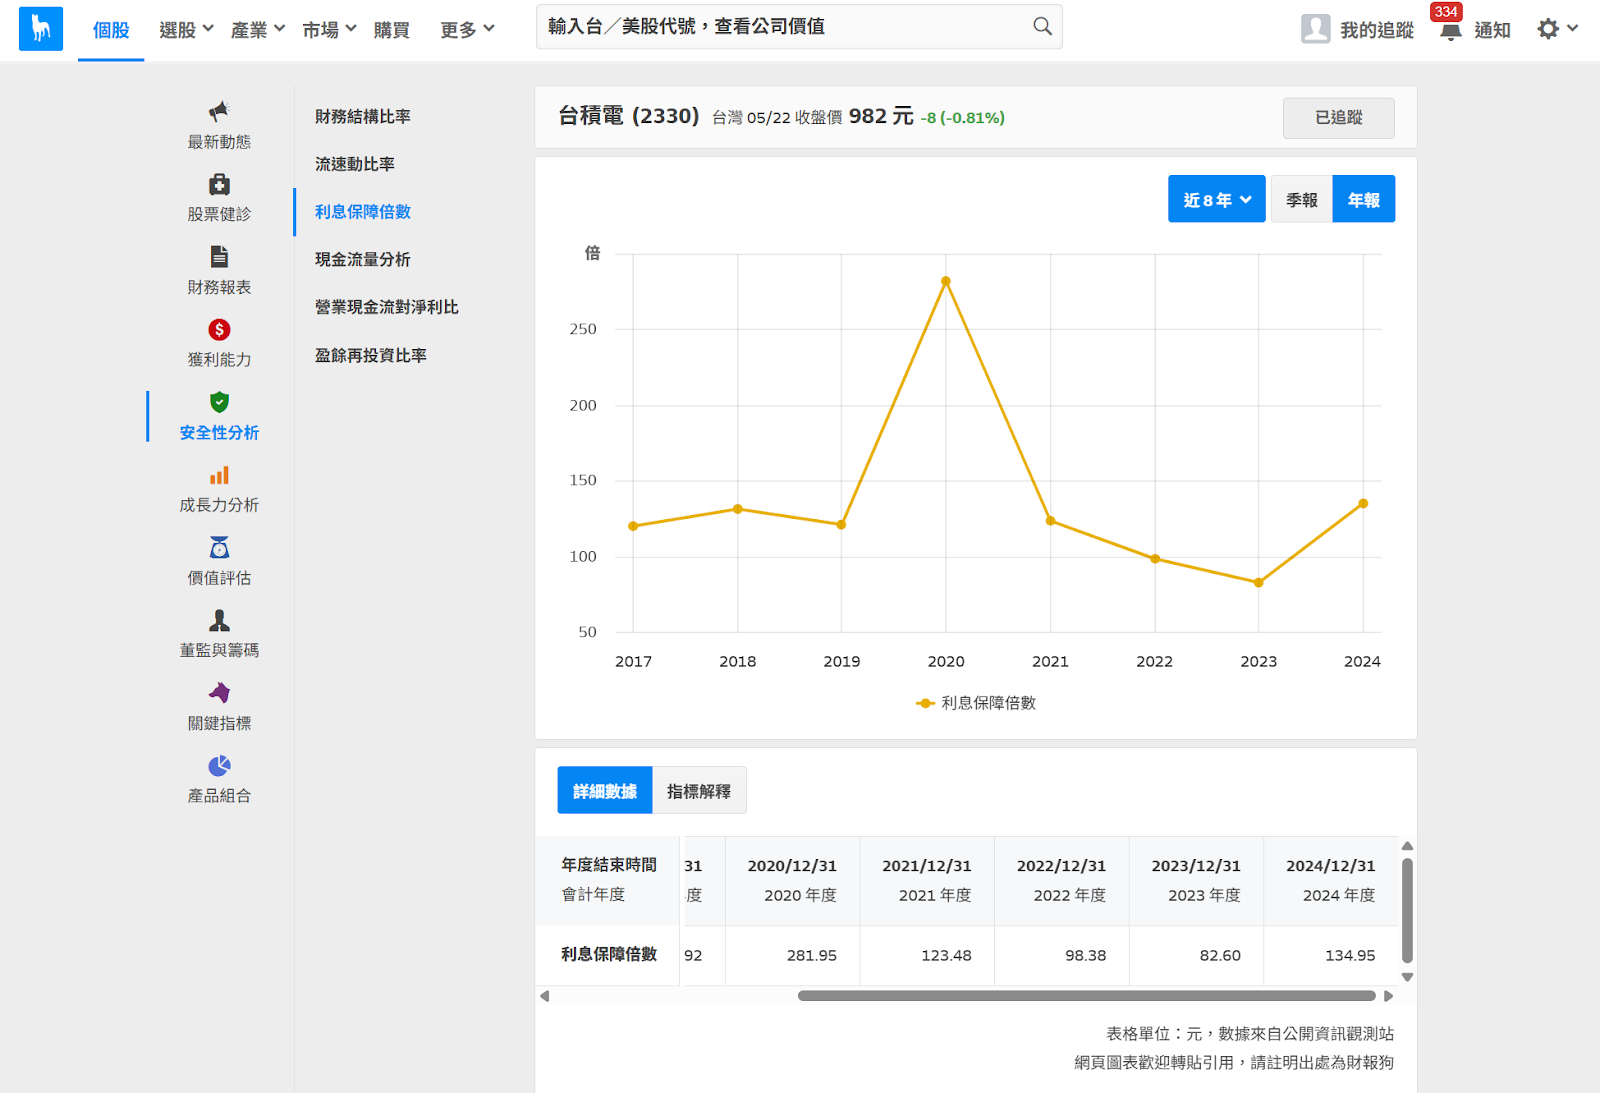Screen dimensions: 1600x1093
Task: Click the table vertical scrollbar thumb
Action: coord(1407,909)
